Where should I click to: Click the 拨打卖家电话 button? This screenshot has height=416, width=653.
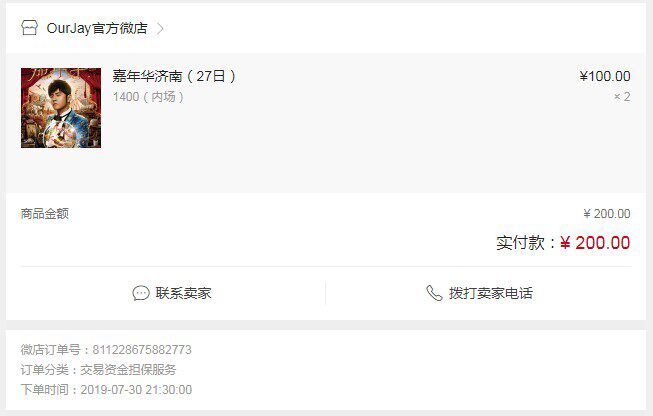(479, 293)
